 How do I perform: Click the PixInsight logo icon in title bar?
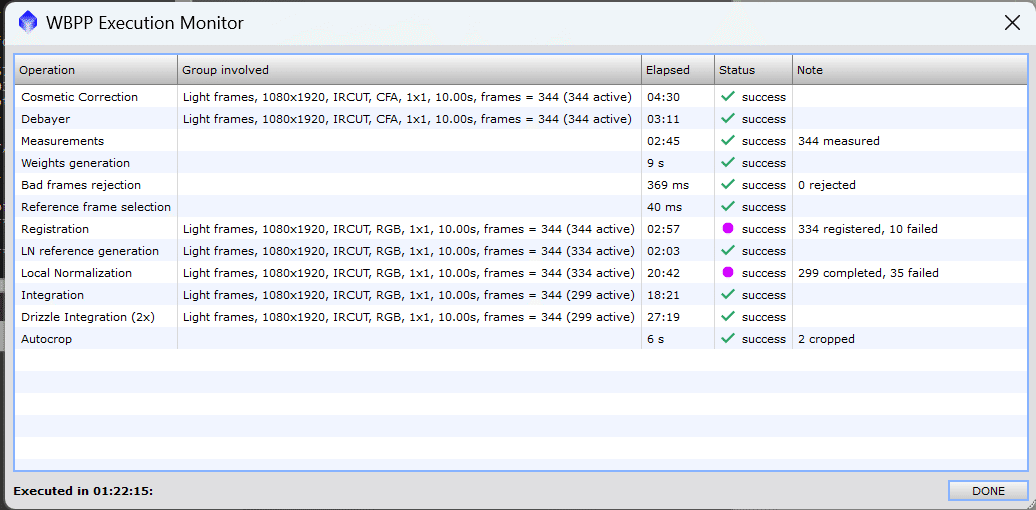[x=28, y=23]
